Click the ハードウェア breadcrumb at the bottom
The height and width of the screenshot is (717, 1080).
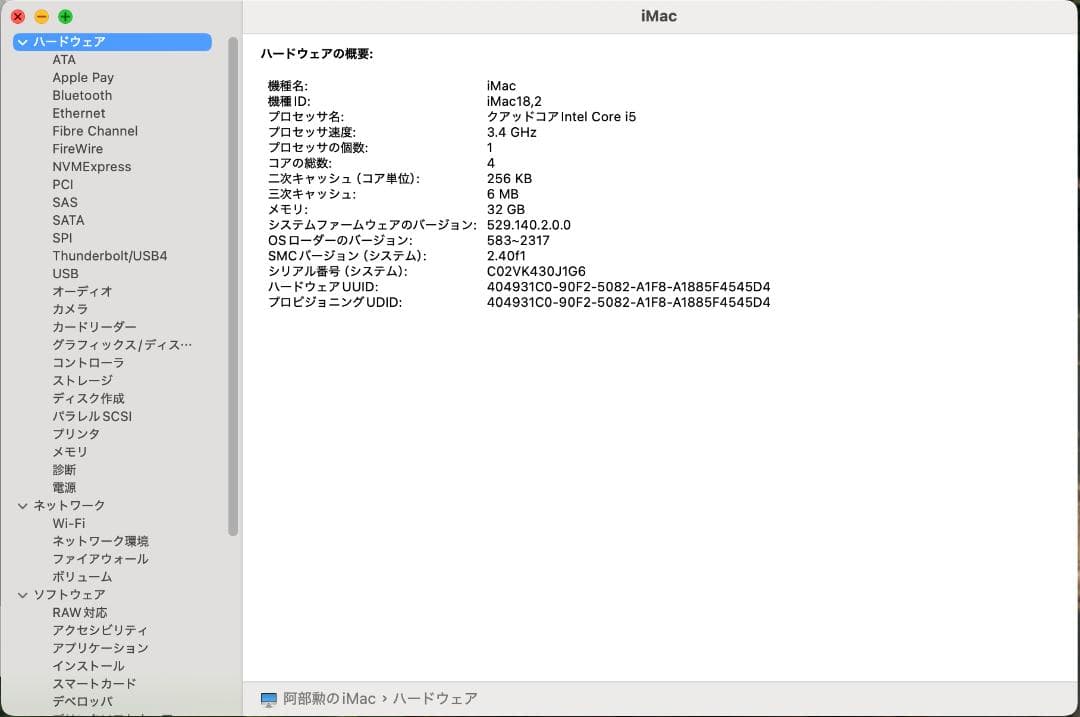tap(434, 699)
